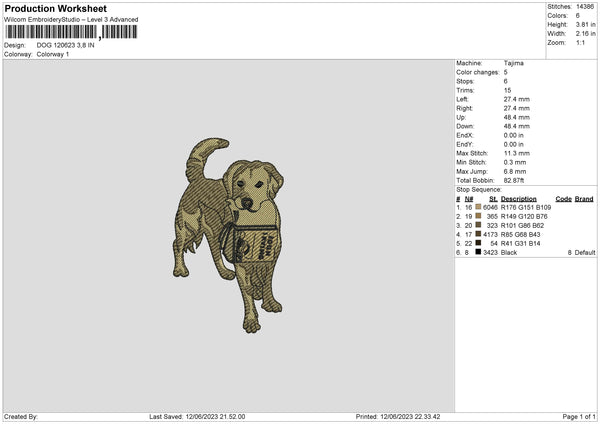This screenshot has height=424, width=600.
Task: Click the N# column header
Action: point(468,199)
